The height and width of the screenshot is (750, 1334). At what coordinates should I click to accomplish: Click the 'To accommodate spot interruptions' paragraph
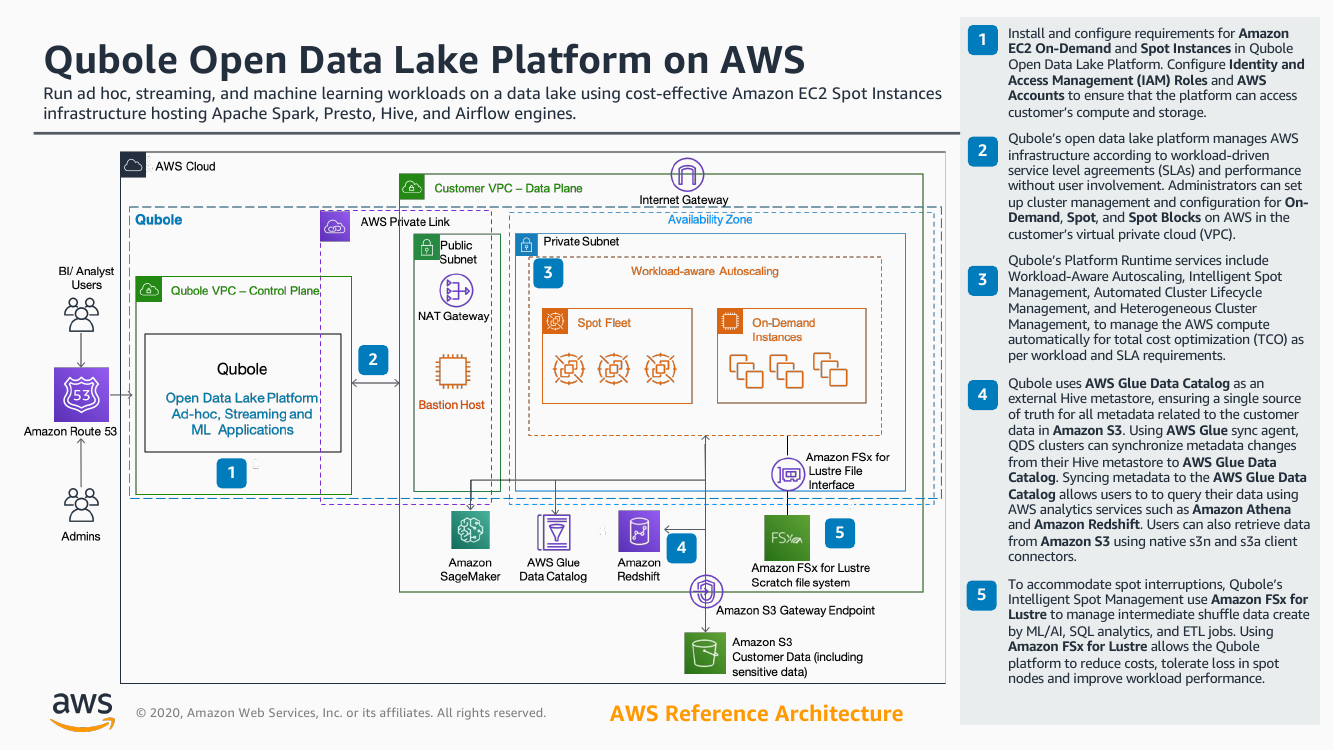[1158, 631]
